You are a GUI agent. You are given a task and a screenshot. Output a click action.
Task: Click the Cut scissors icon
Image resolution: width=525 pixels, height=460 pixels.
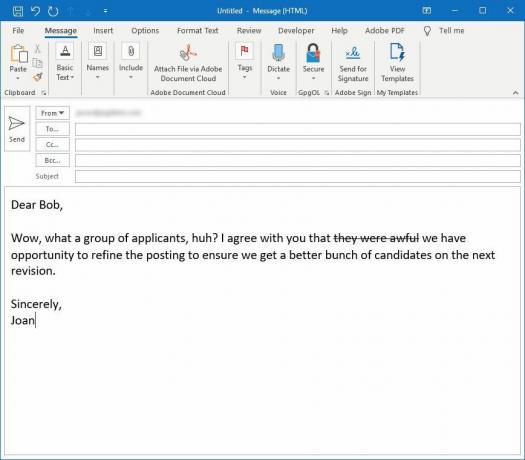point(38,49)
